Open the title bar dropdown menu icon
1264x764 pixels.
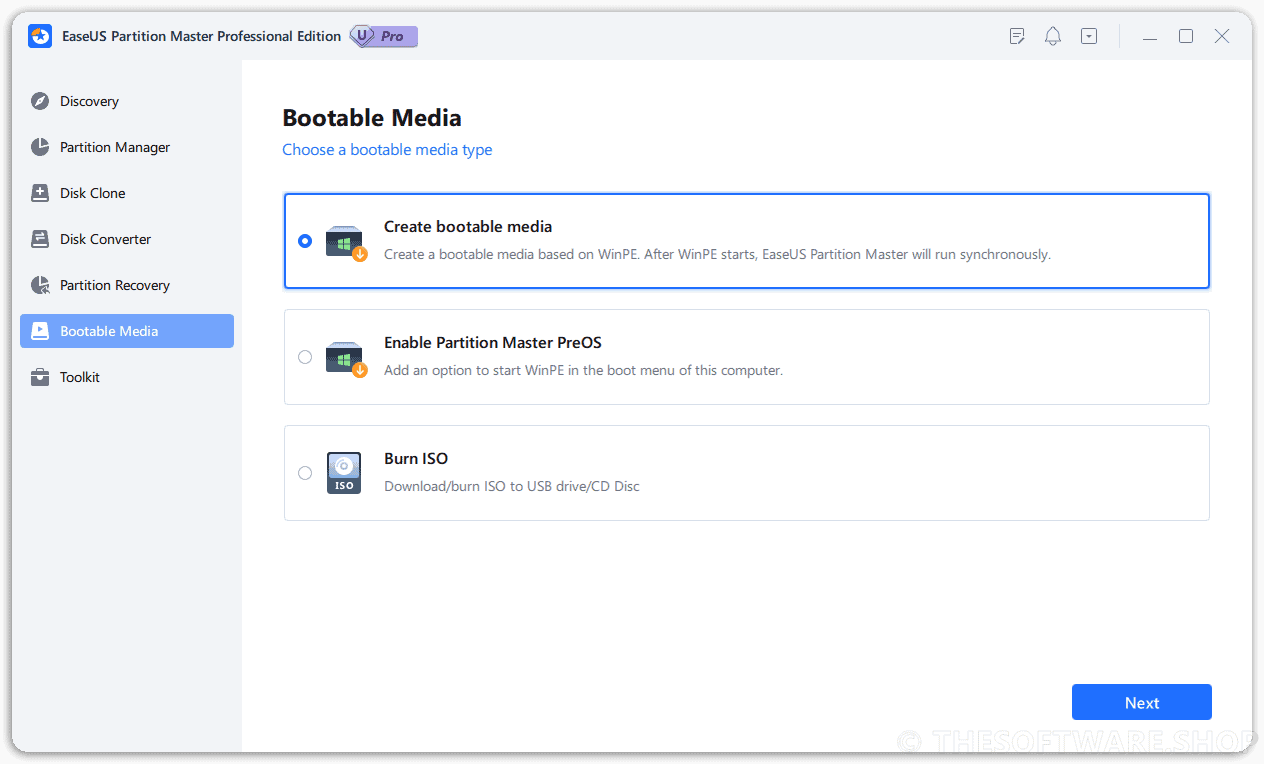point(1089,37)
